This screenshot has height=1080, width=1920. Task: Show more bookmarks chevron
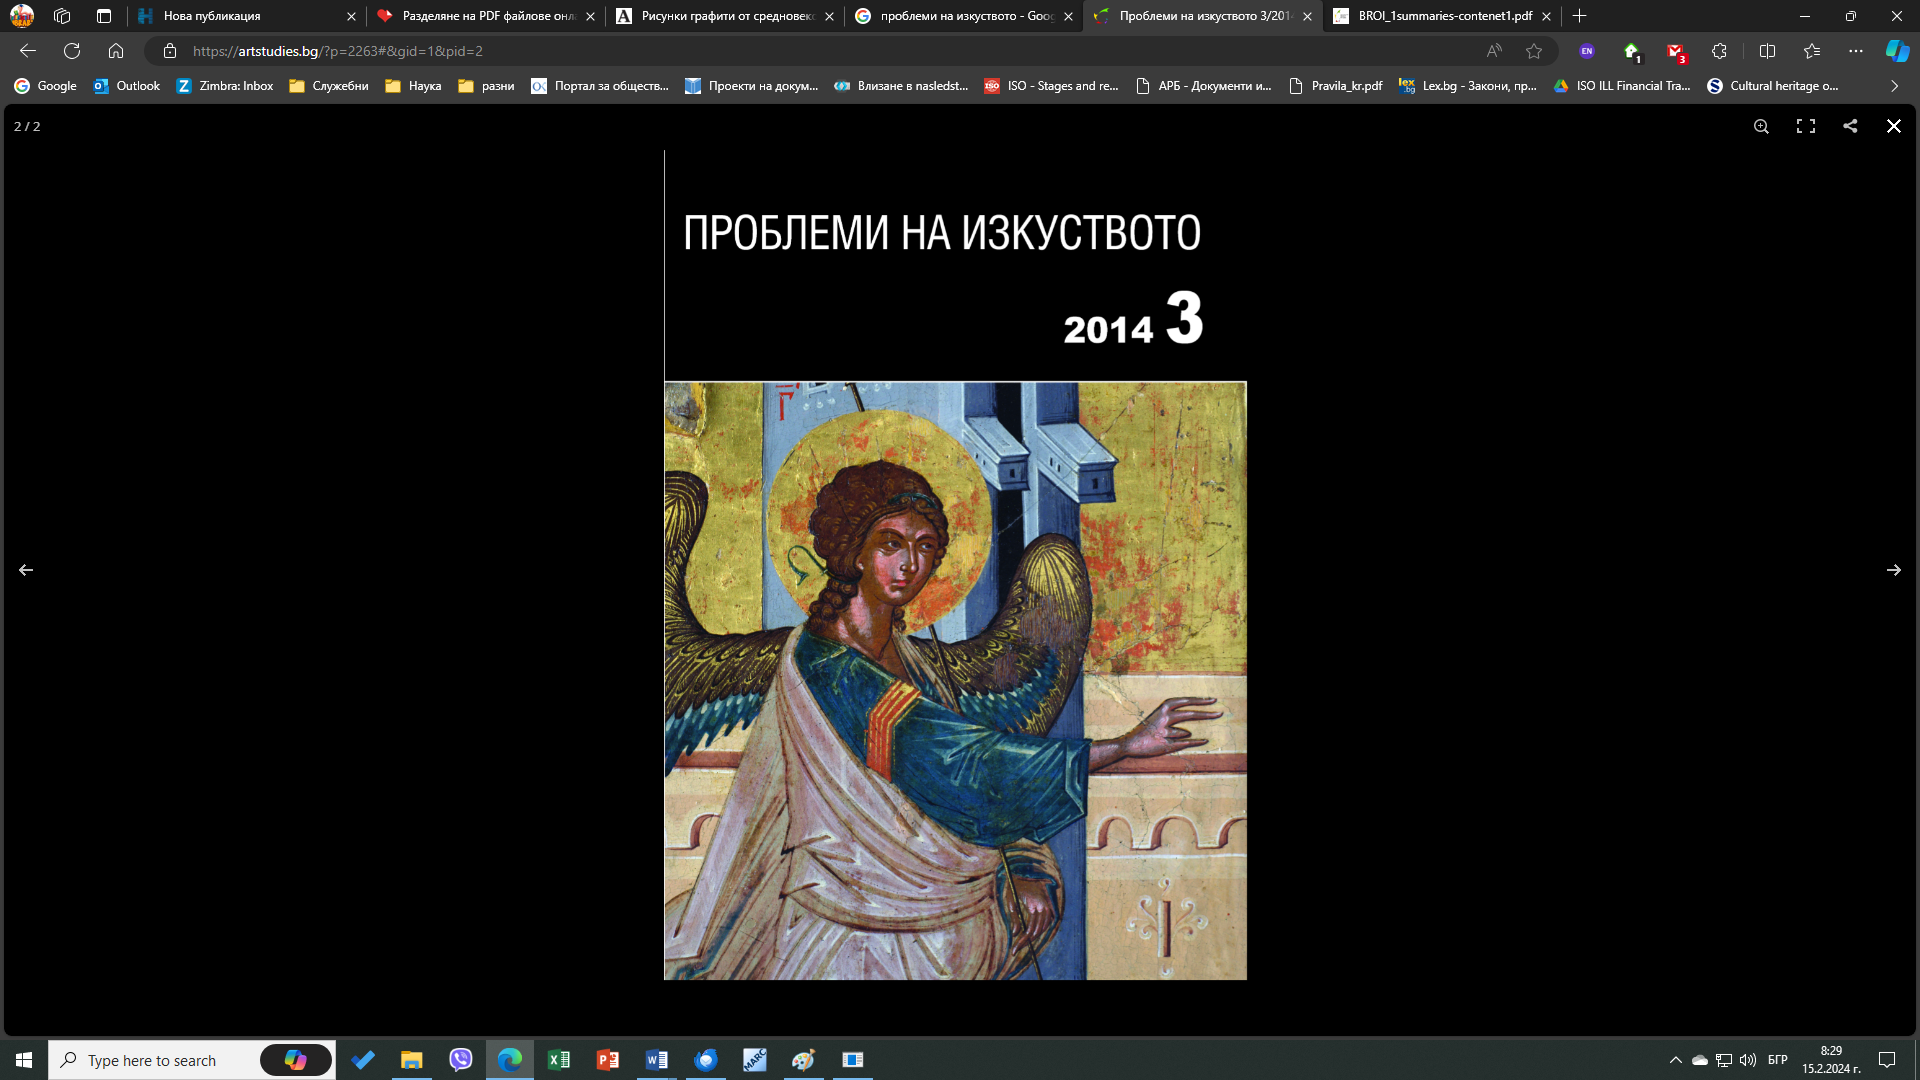[1894, 86]
